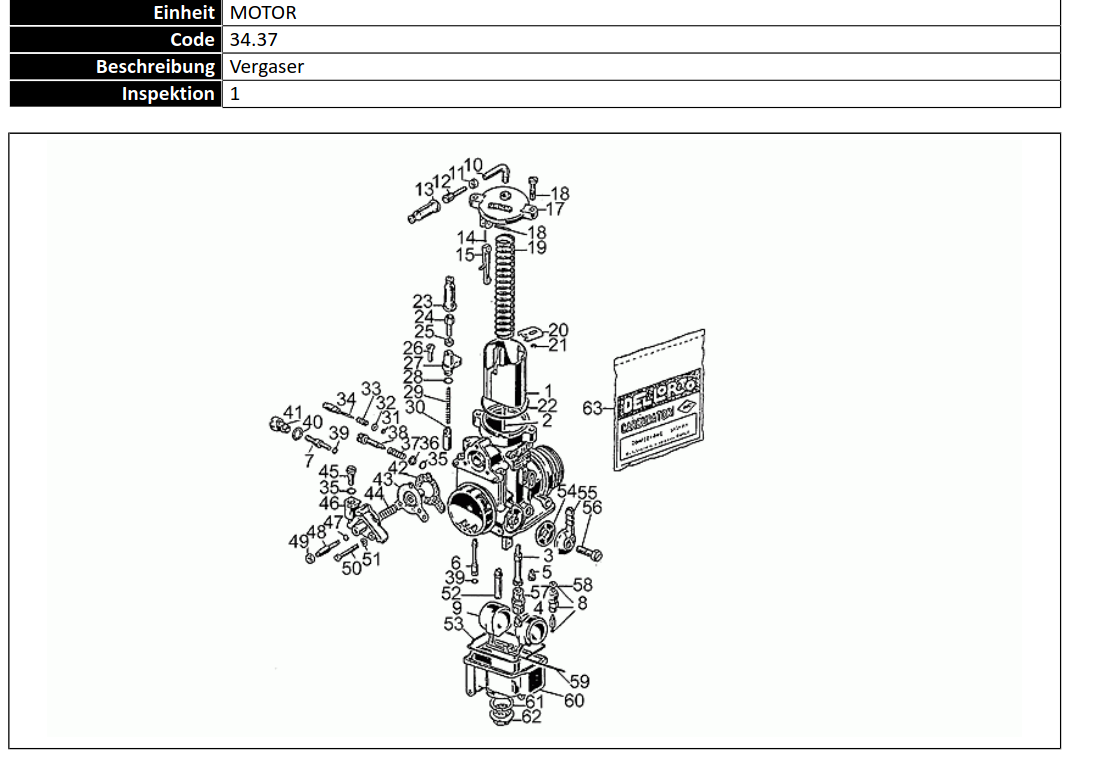Click part label 40
Viewport: 1093px width, 775px height.
(312, 422)
